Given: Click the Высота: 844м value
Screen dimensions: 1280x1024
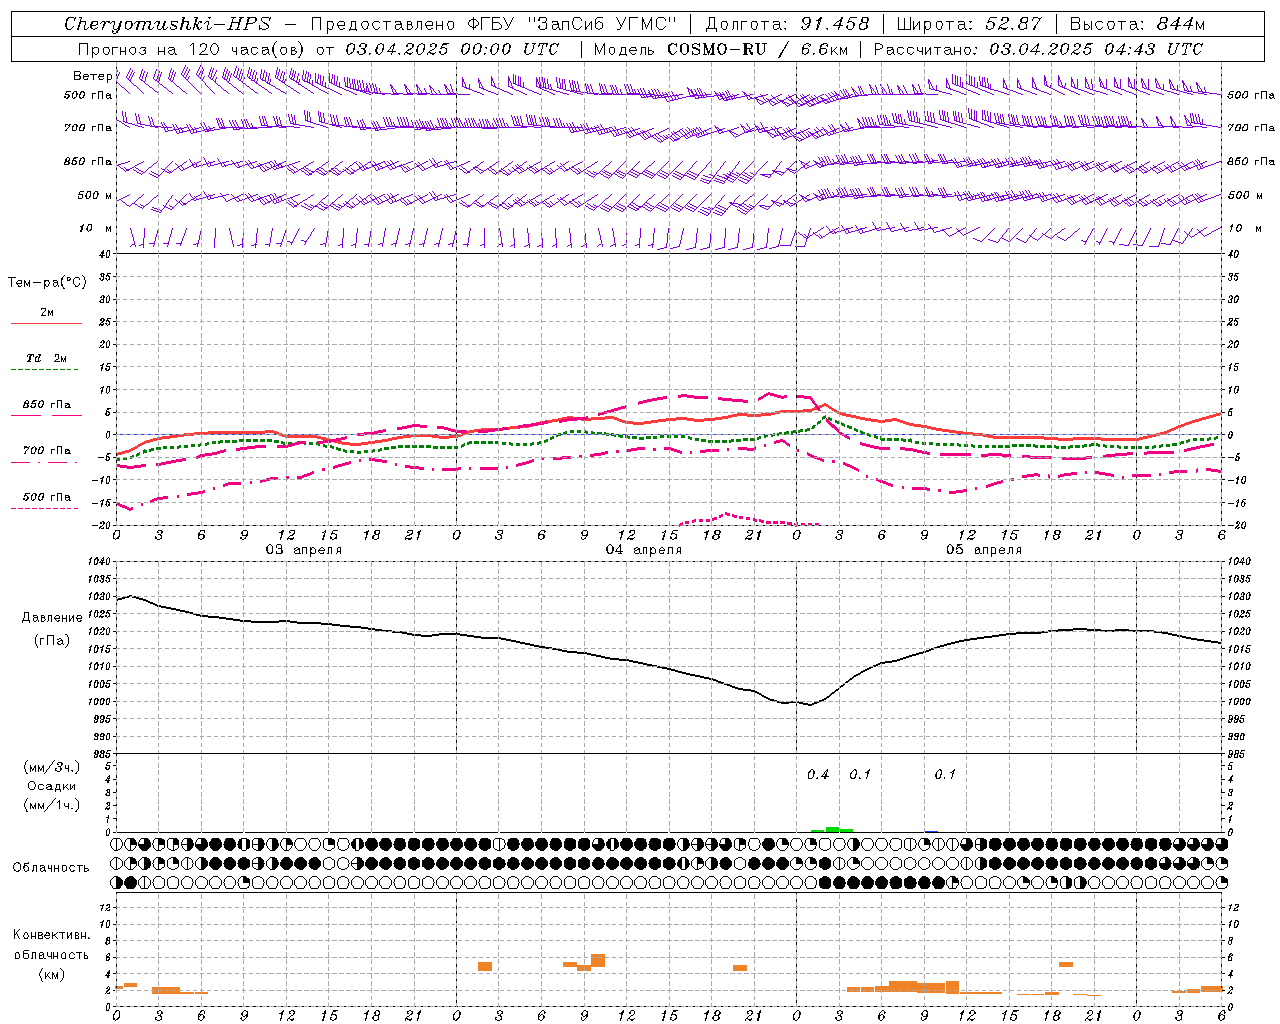Looking at the screenshot, I should pos(1137,24).
